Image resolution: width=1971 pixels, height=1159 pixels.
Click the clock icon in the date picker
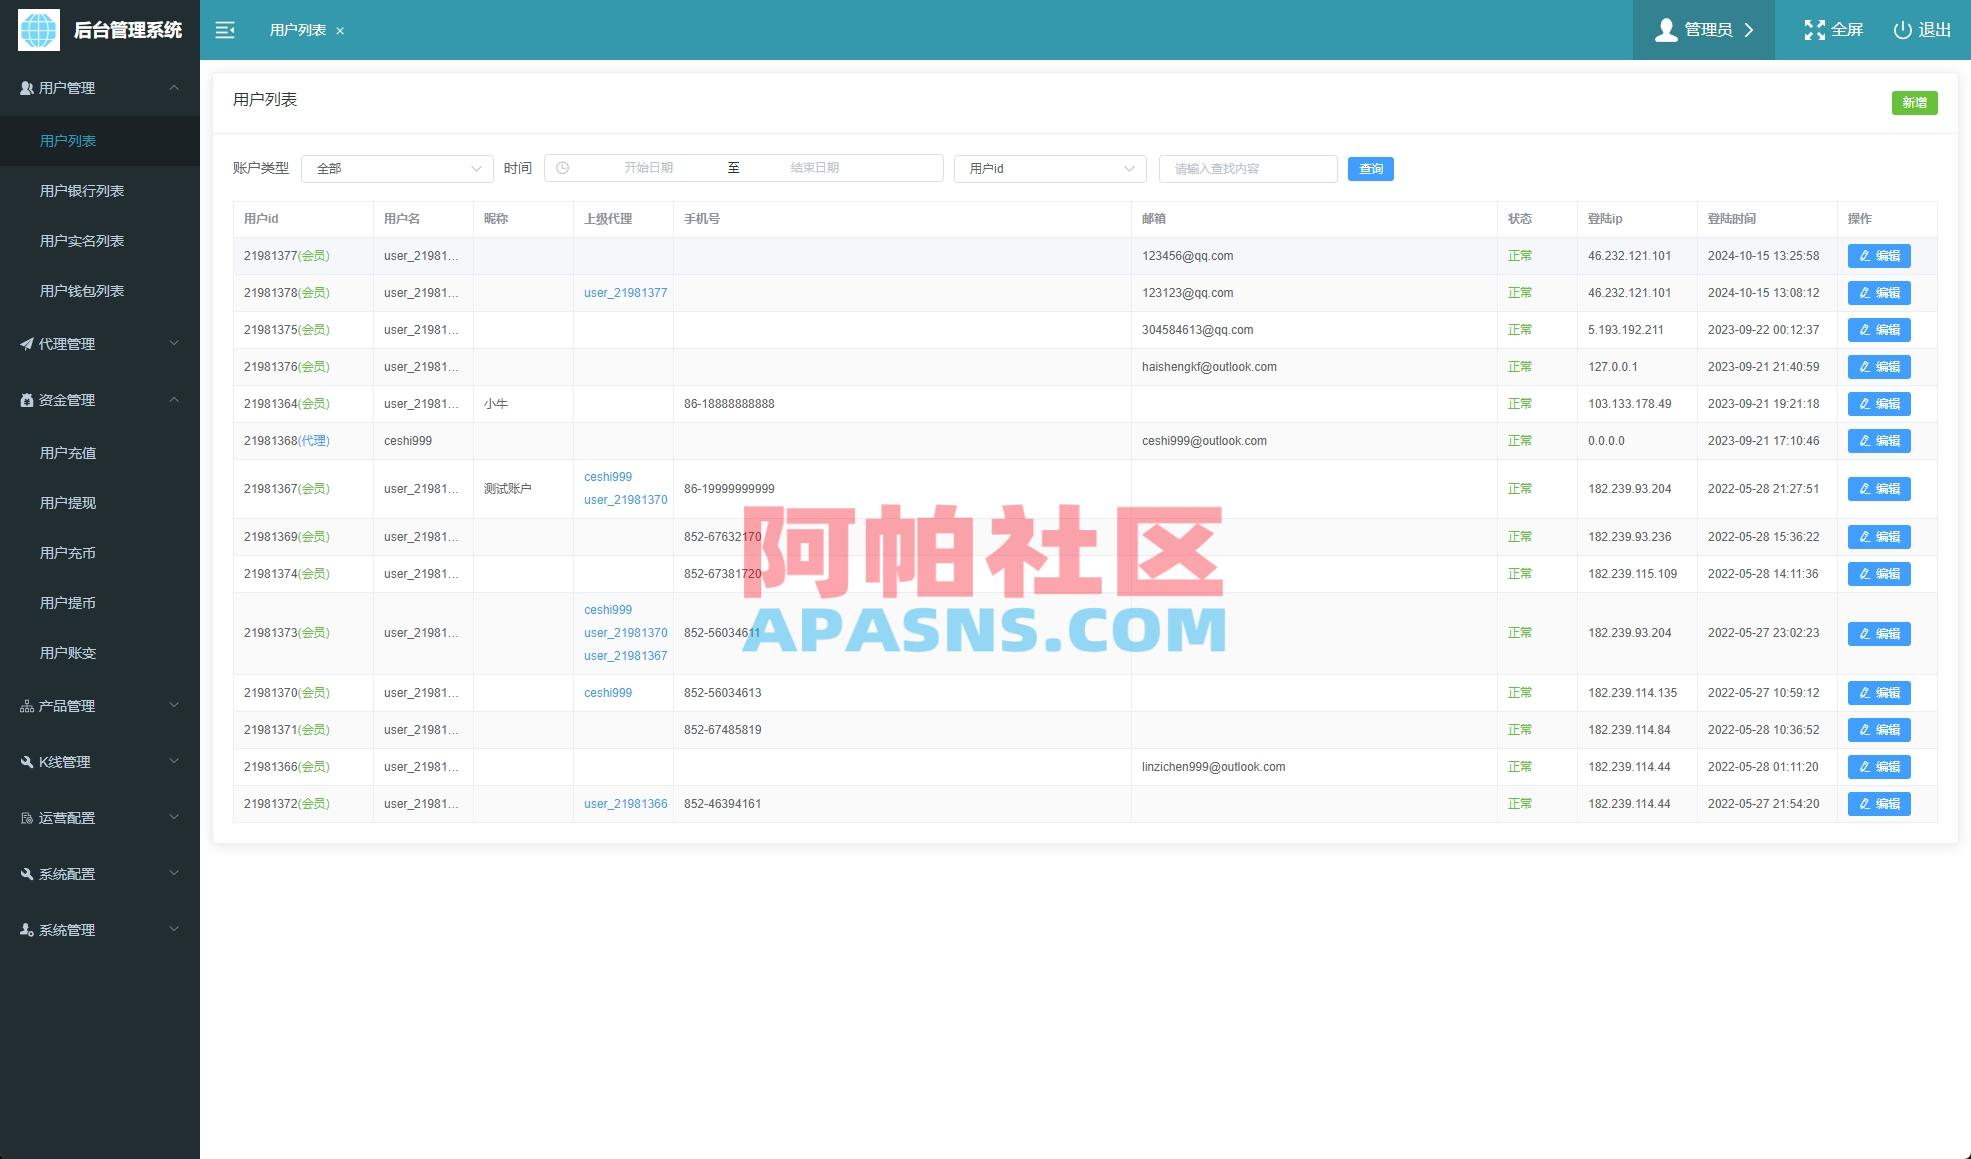coord(563,168)
